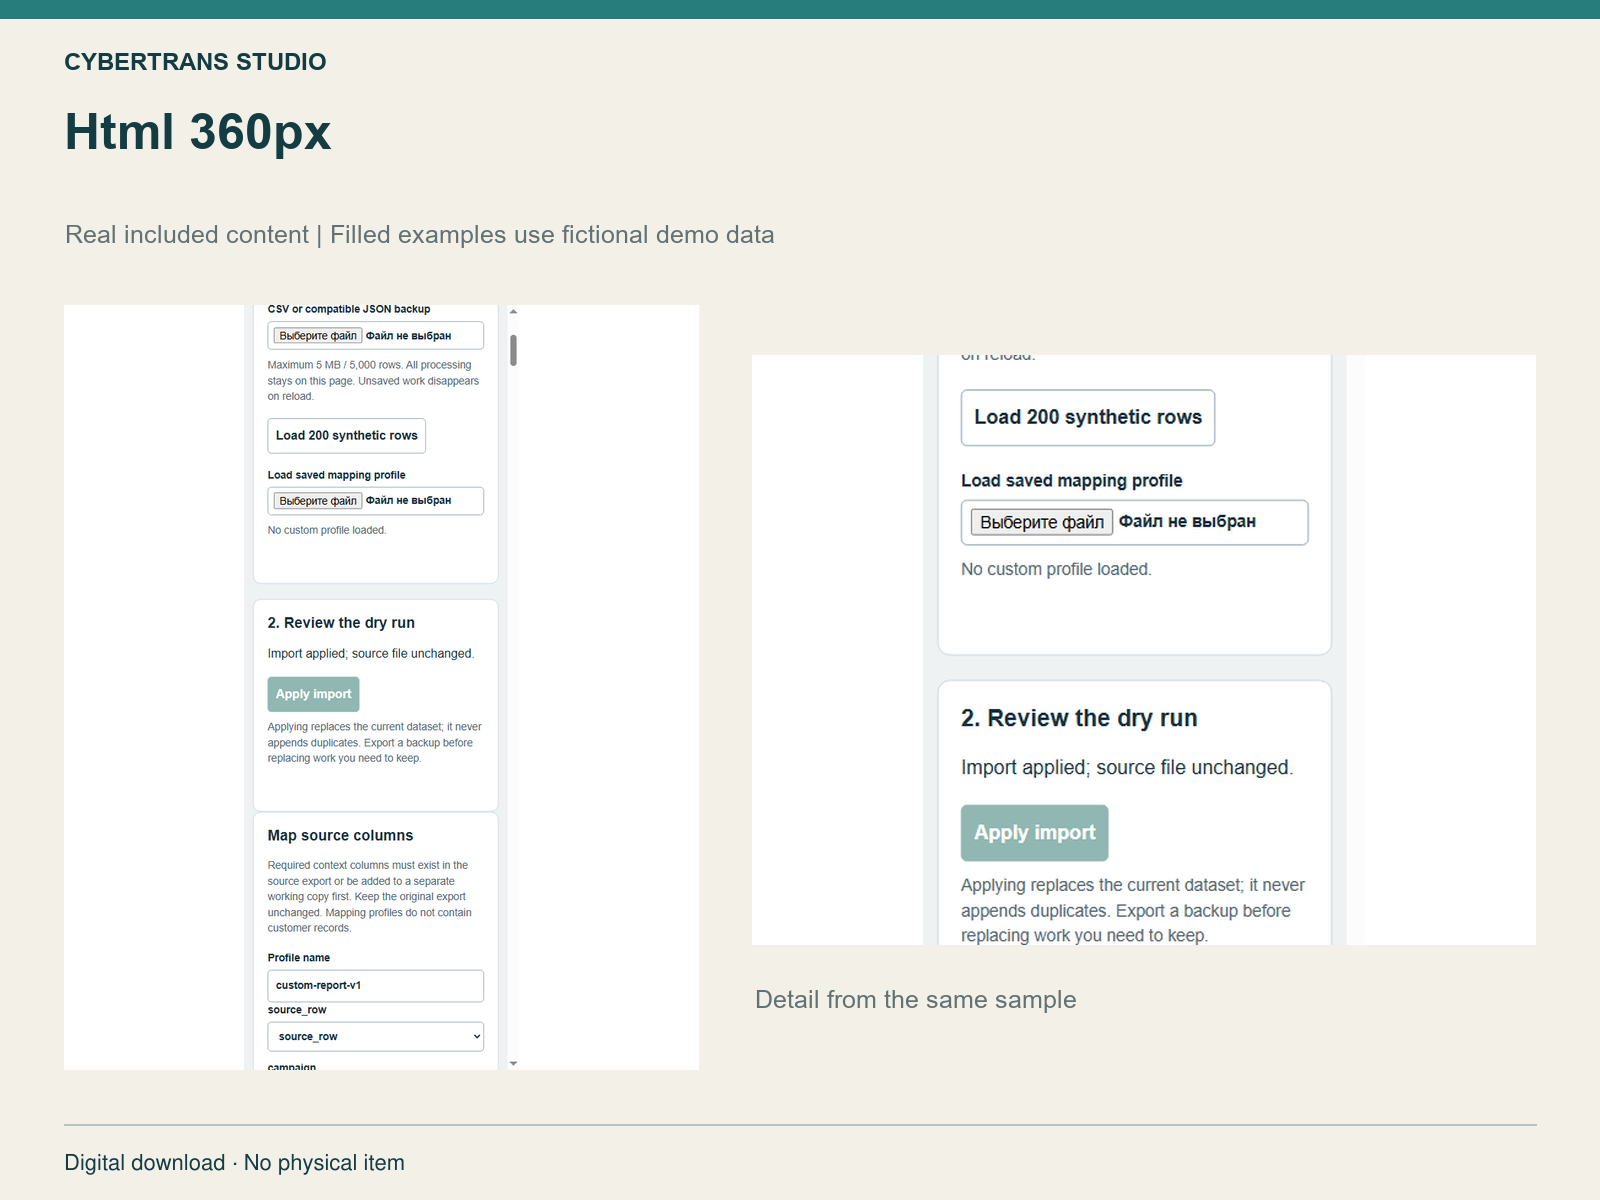Click 'Real included content' subtitle text
Viewport: 1600px width, 1200px height.
[187, 235]
